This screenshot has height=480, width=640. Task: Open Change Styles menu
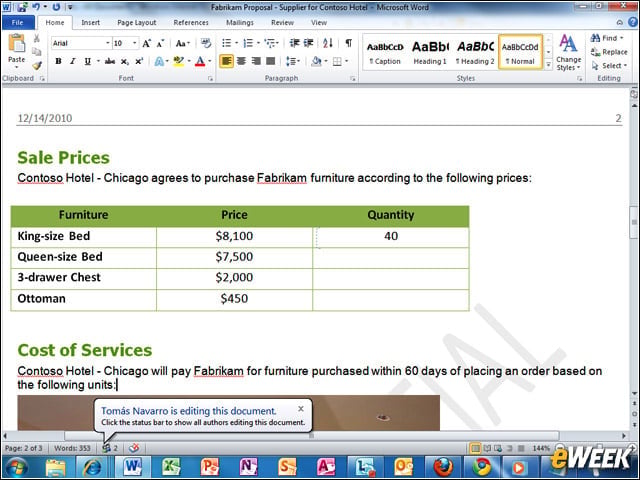point(568,52)
